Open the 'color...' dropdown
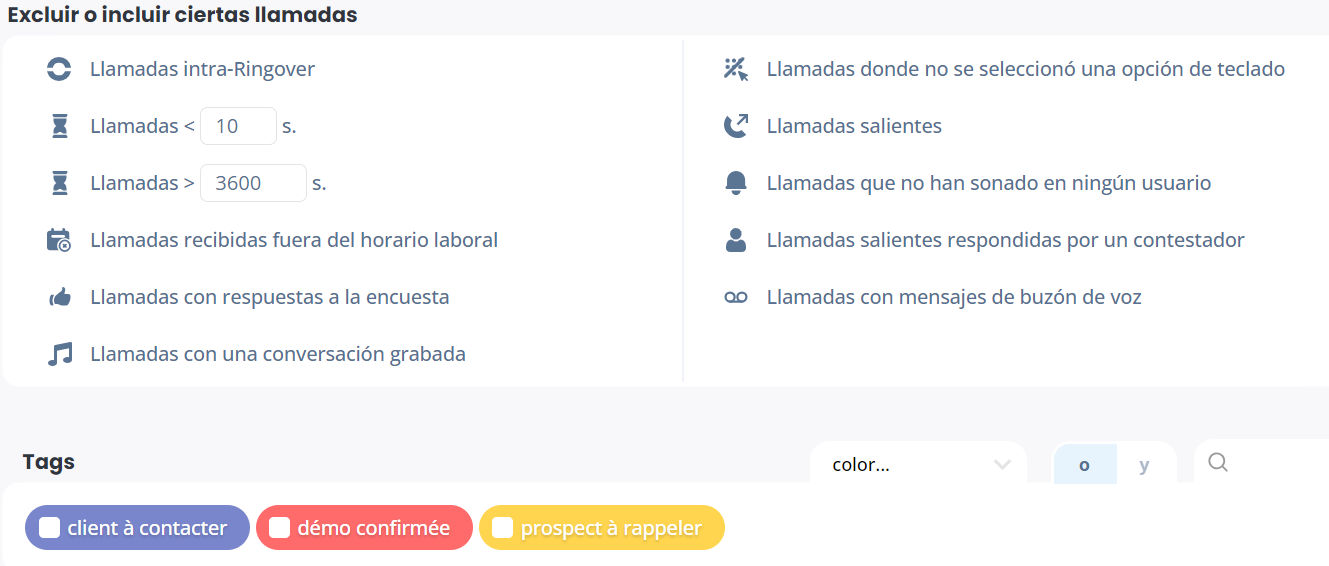1329x566 pixels. 918,464
